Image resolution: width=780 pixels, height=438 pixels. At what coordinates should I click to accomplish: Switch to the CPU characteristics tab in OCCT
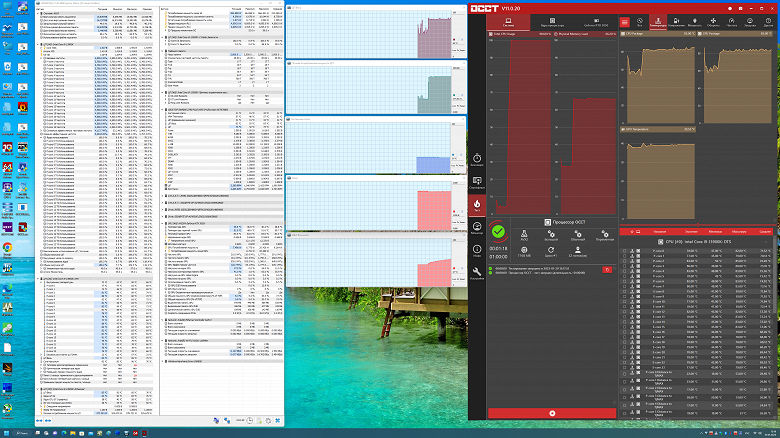coord(552,22)
